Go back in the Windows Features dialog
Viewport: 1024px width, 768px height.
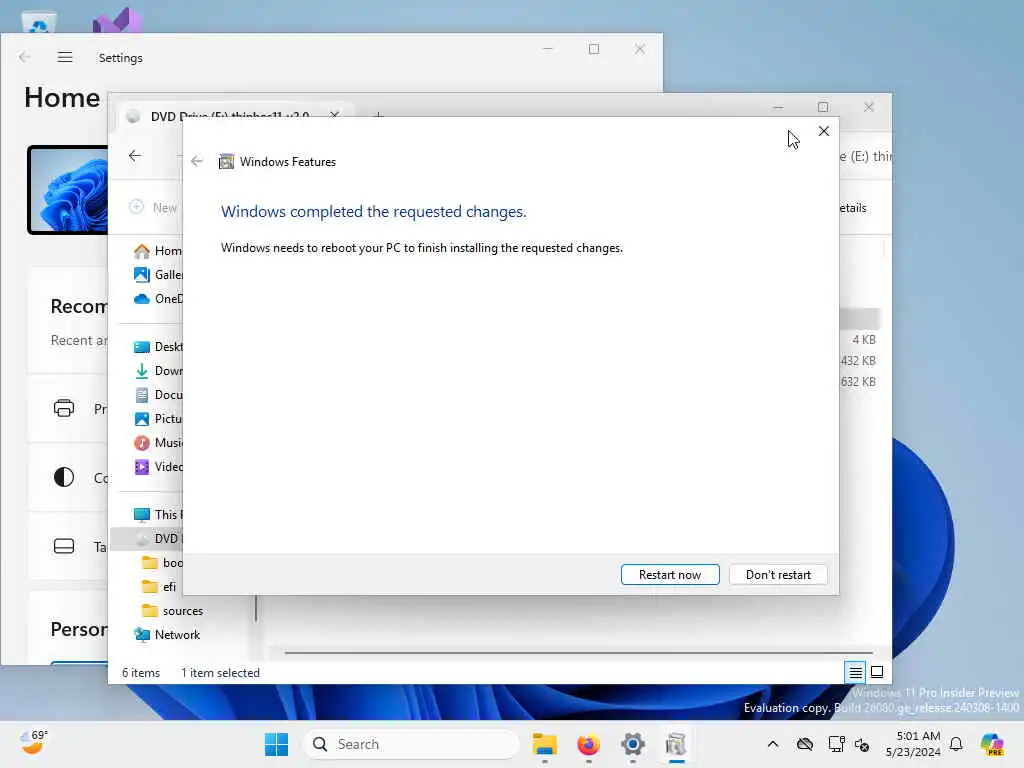tap(197, 161)
